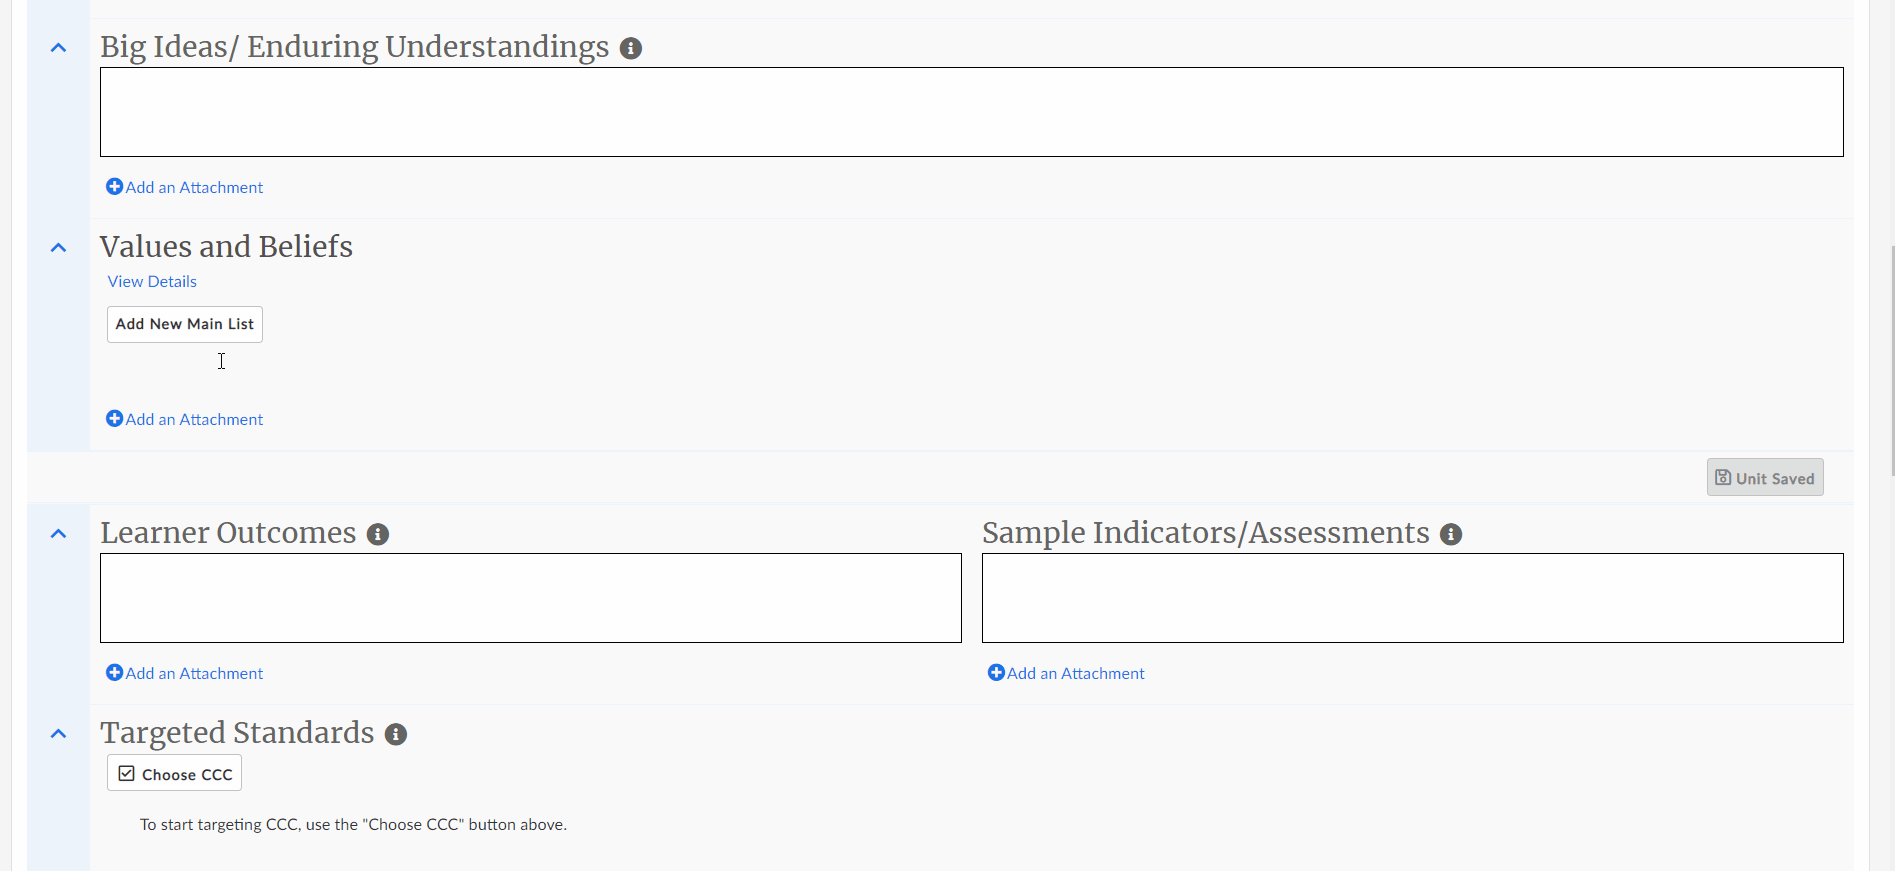Click the save disk icon on Unit Saved
The width and height of the screenshot is (1895, 871).
1723,477
